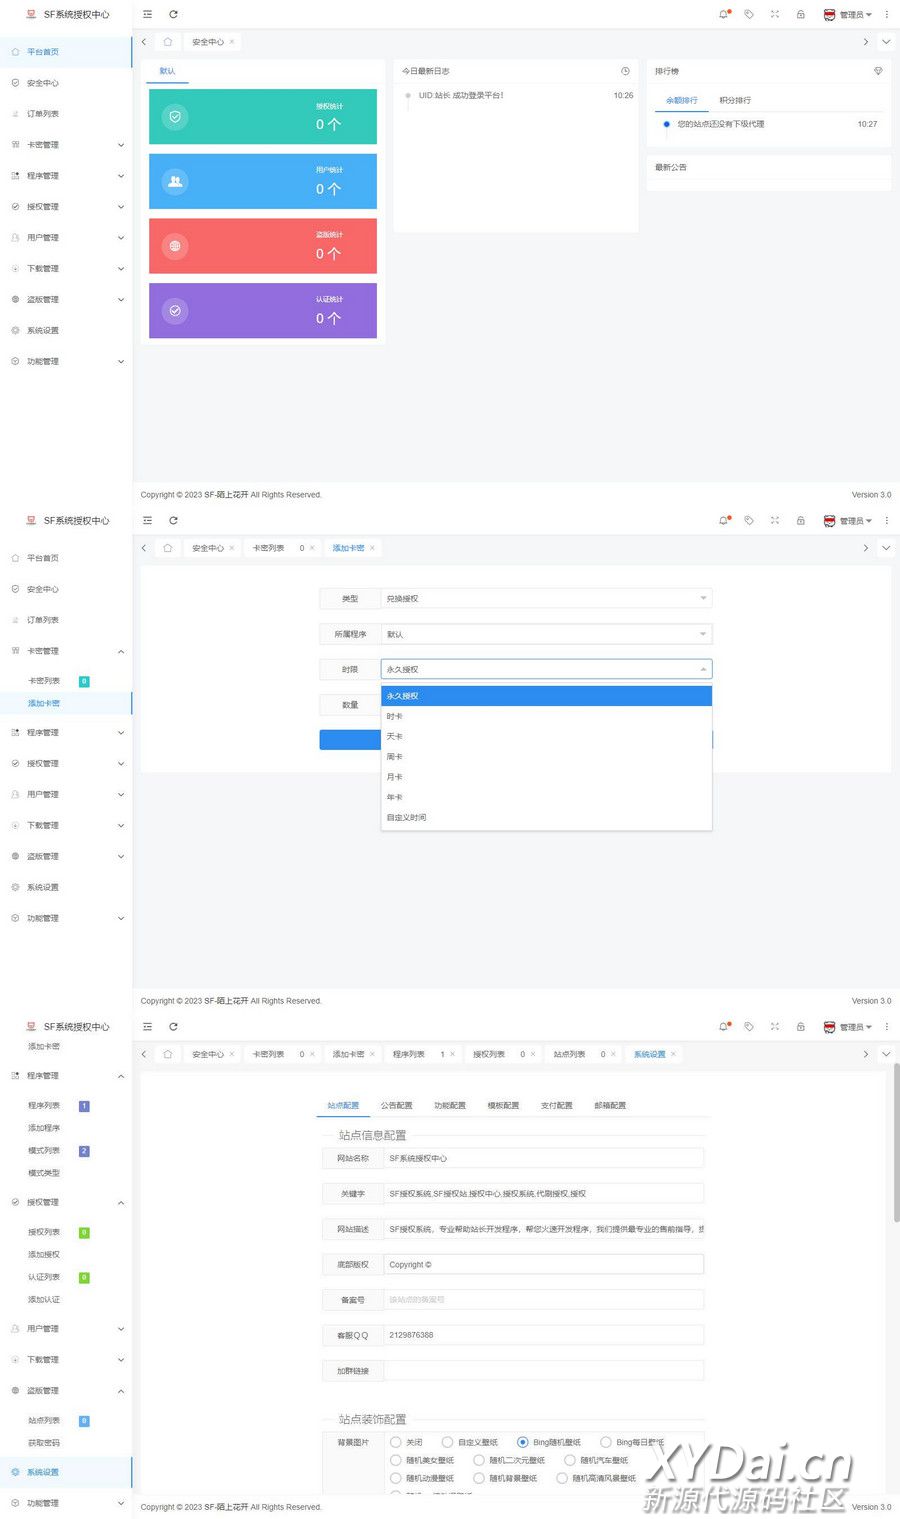Click the 客服QQ input field
Viewport: 900px width, 1519px height.
tap(544, 1335)
